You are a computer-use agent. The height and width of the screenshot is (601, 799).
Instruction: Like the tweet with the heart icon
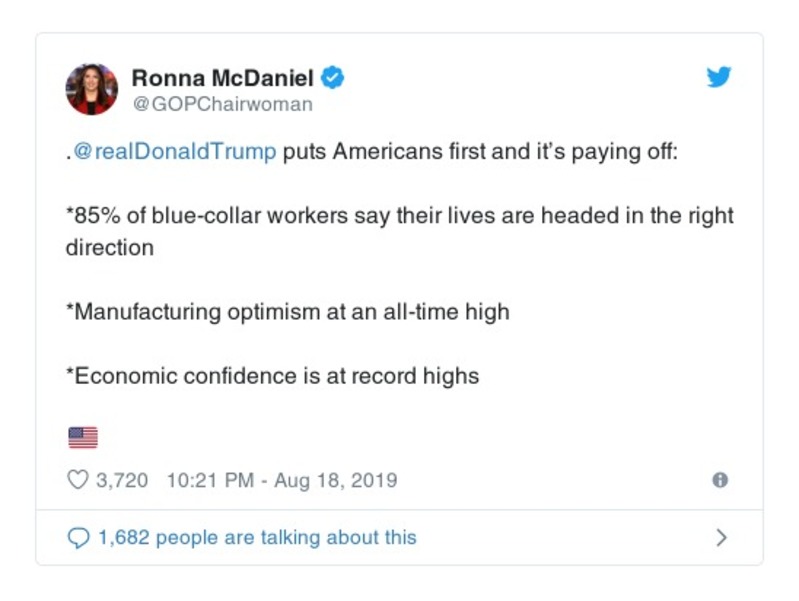click(77, 480)
